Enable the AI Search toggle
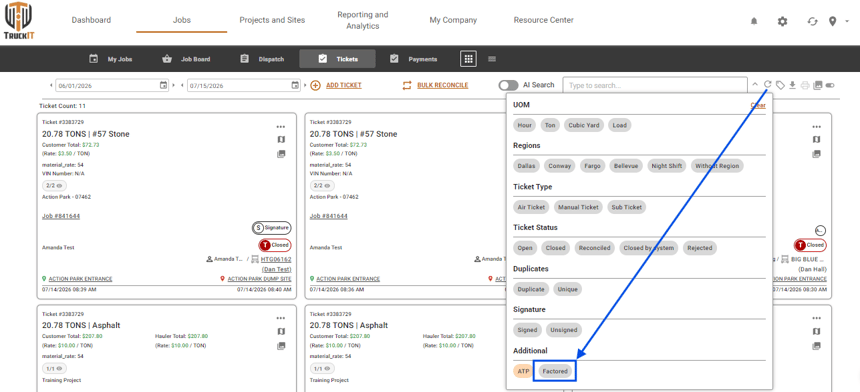Image resolution: width=860 pixels, height=392 pixels. 508,86
